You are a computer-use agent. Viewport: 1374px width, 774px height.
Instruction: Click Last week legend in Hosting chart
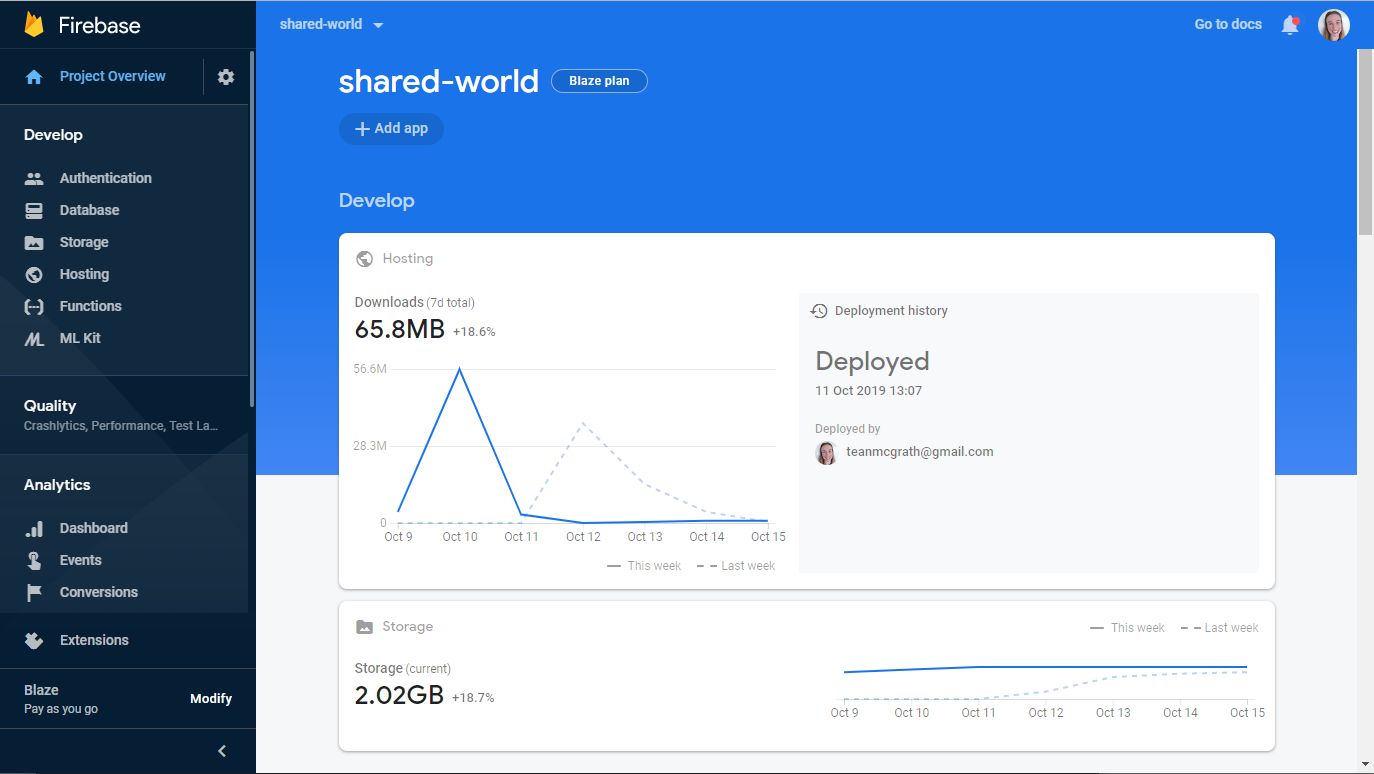point(735,566)
